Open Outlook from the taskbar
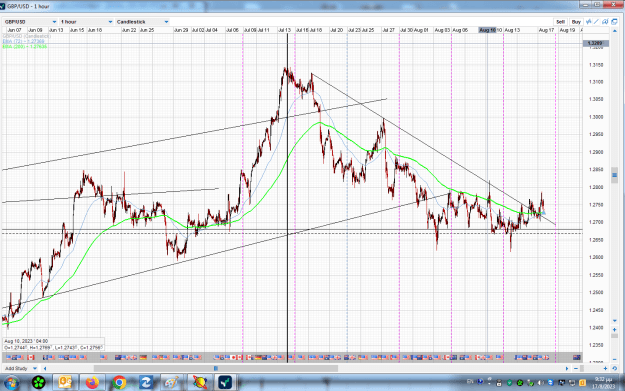Screen dimensions: 625x391 coord(65,383)
